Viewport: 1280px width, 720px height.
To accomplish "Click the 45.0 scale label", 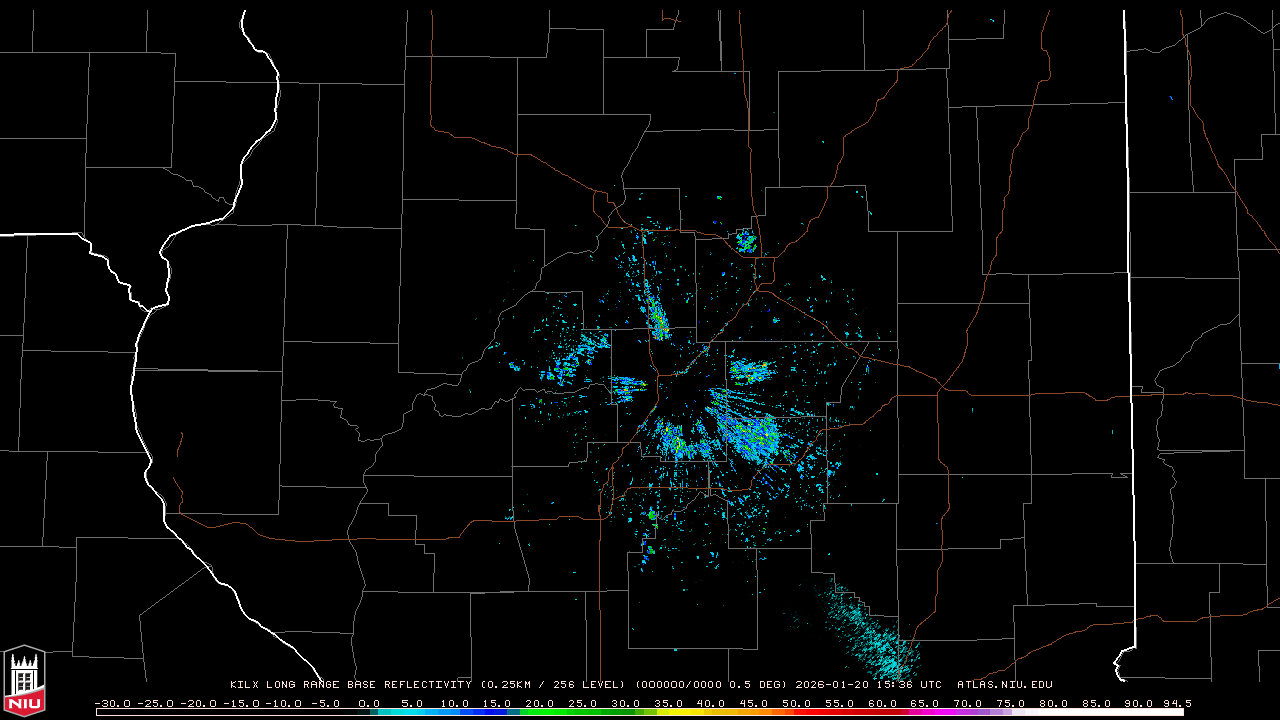I will click(756, 703).
